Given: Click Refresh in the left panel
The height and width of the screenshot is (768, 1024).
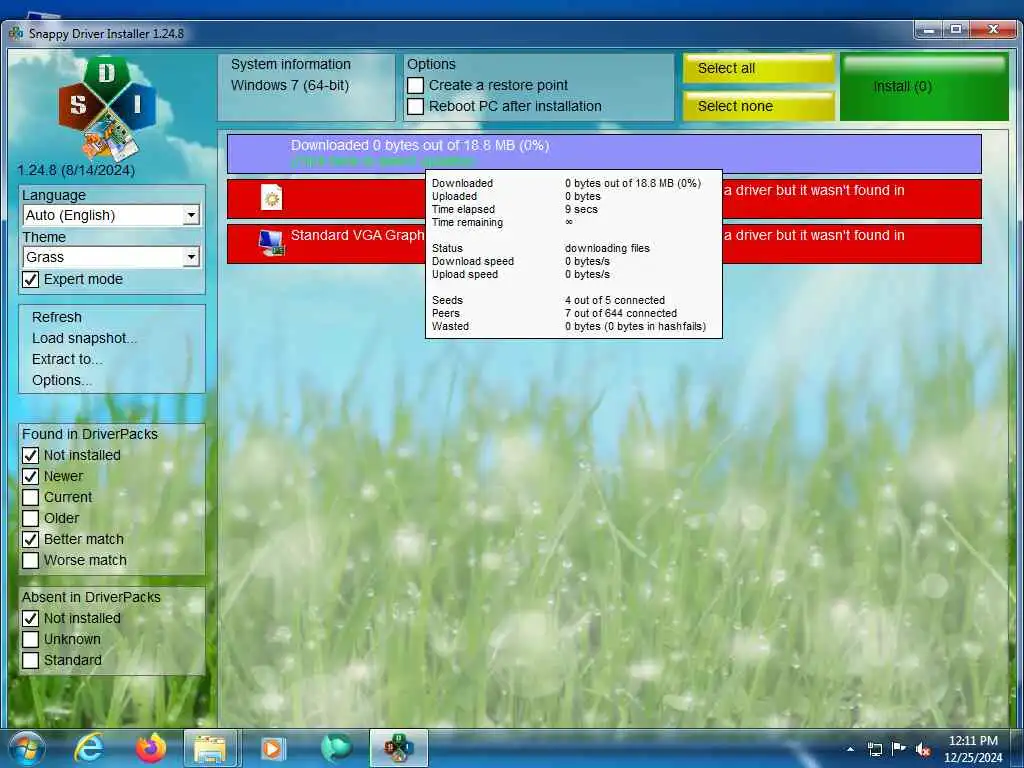Looking at the screenshot, I should pos(57,317).
